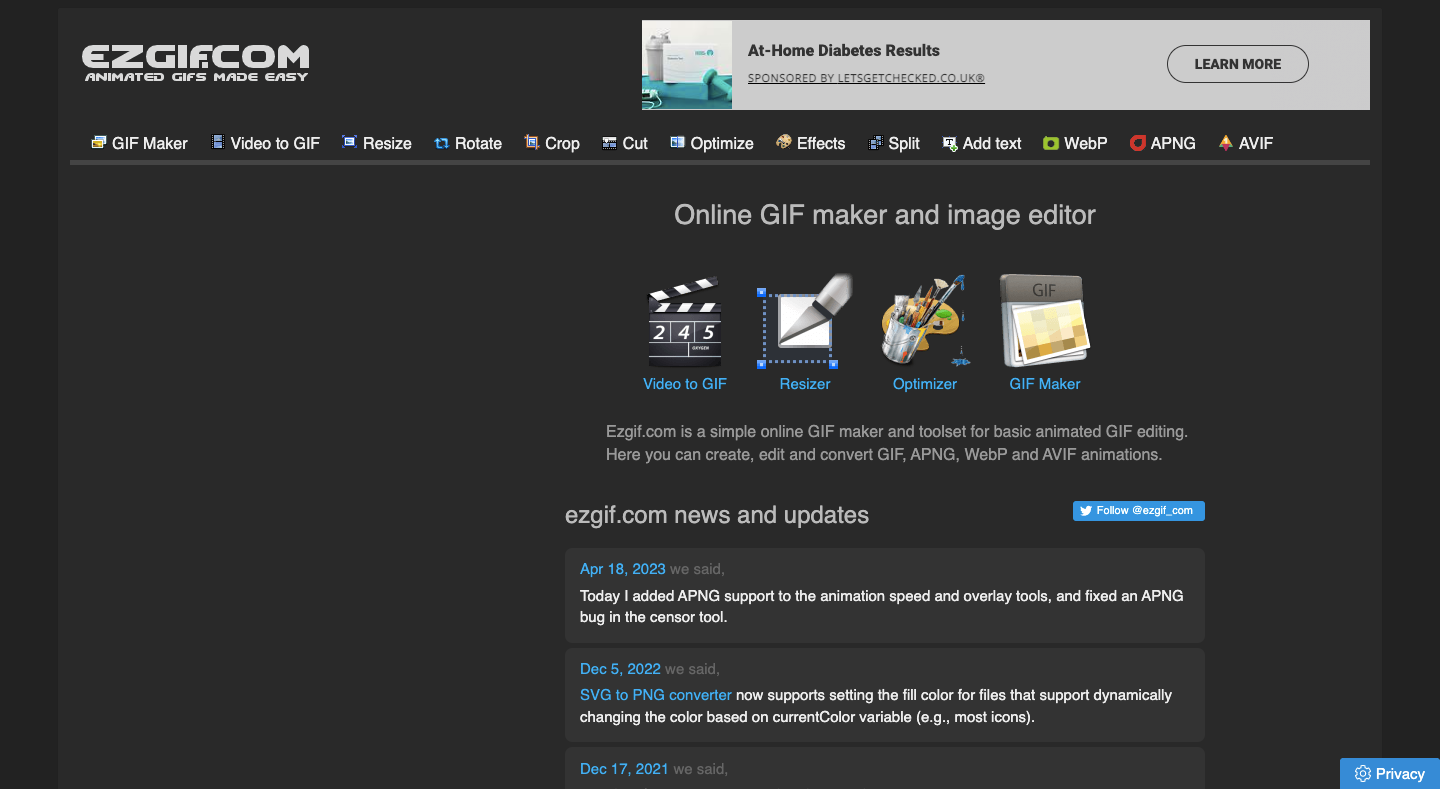Open the Privacy settings button
The width and height of the screenshot is (1440, 789).
(x=1389, y=773)
